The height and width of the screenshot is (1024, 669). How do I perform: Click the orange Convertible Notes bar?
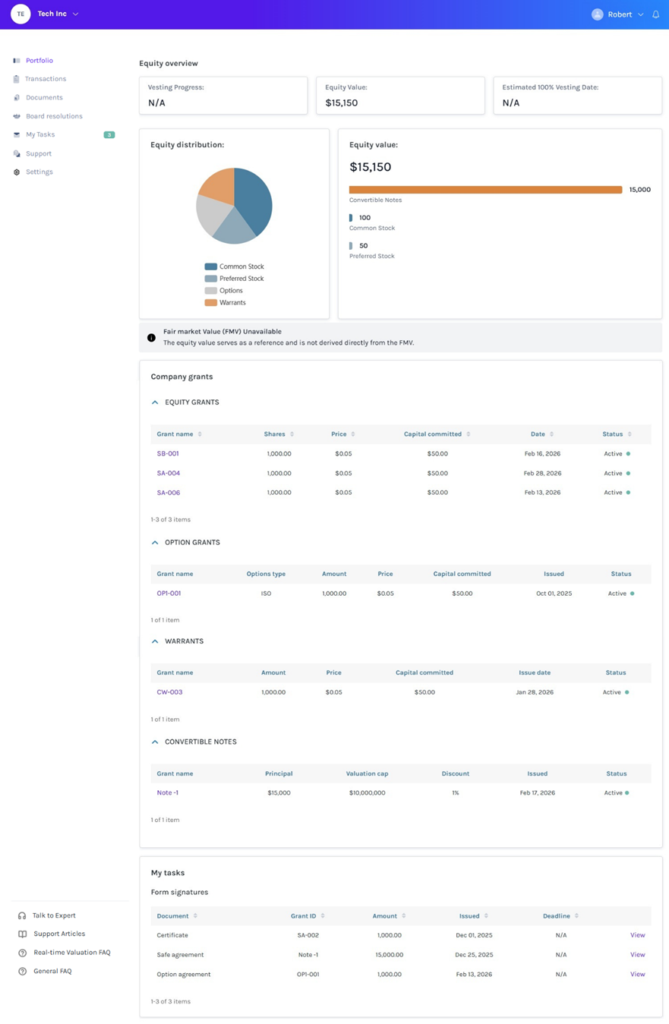pyautogui.click(x=485, y=189)
